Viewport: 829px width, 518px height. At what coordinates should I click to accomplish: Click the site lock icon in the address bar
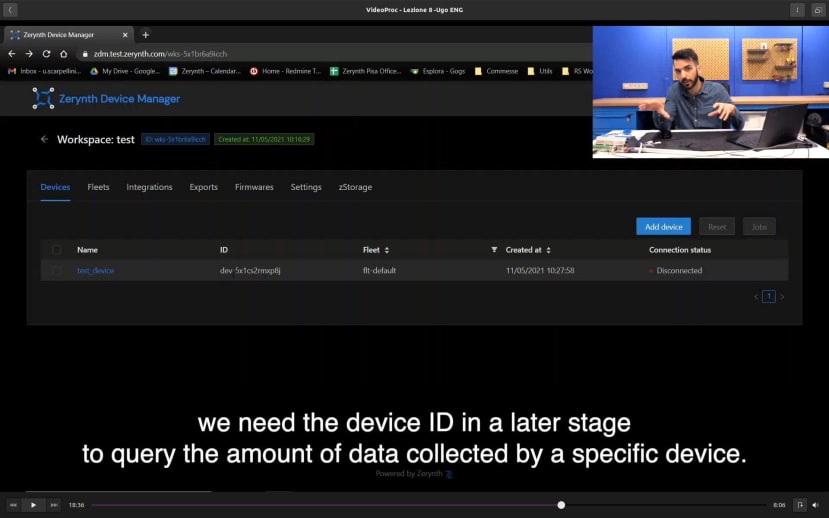(x=85, y=53)
